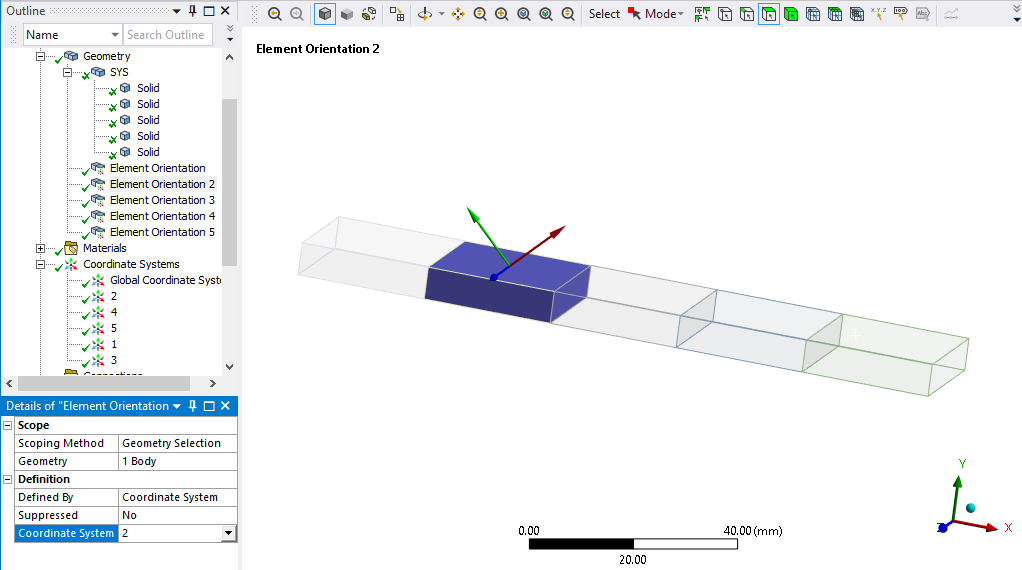The width and height of the screenshot is (1022, 570).
Task: Select Element Orientation 4 in outline
Action: (x=162, y=216)
